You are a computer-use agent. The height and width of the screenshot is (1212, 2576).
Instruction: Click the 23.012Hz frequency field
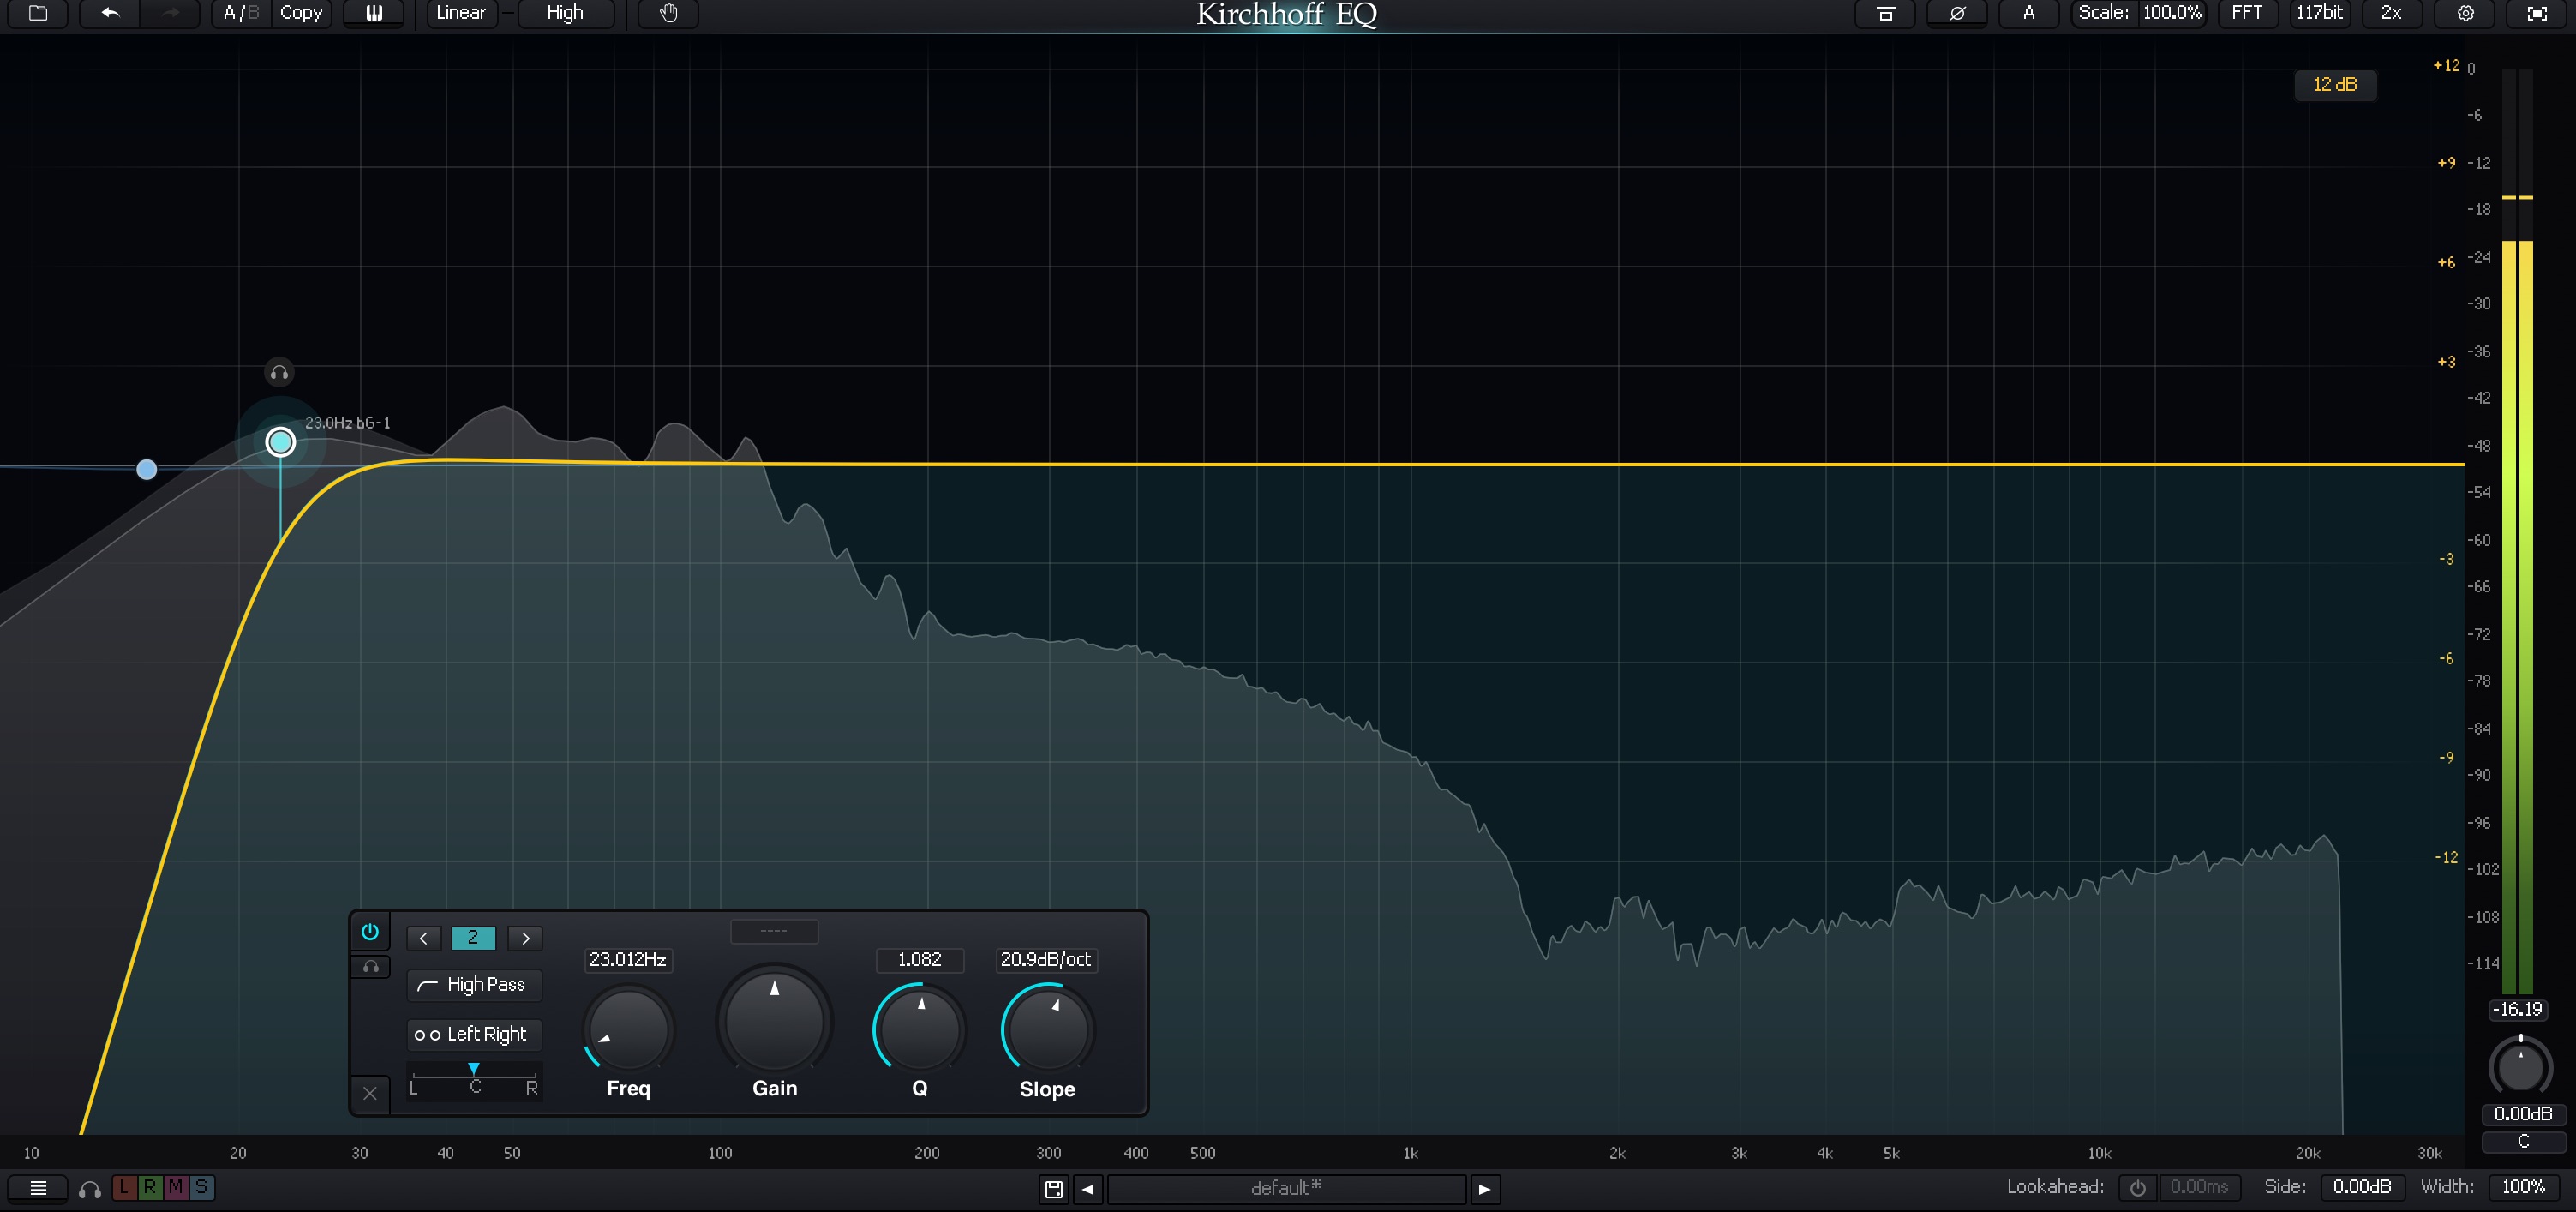(x=628, y=960)
